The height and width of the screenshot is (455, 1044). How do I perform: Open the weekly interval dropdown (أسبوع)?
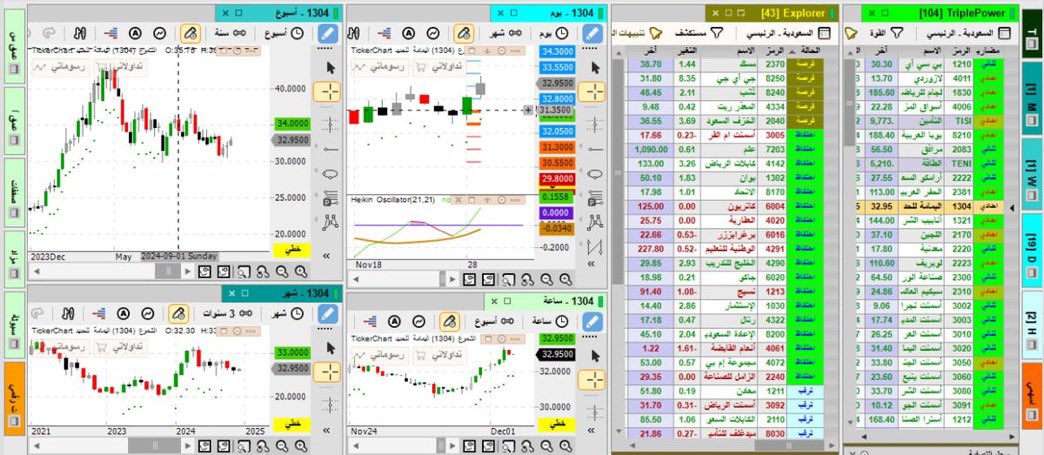click(x=284, y=33)
